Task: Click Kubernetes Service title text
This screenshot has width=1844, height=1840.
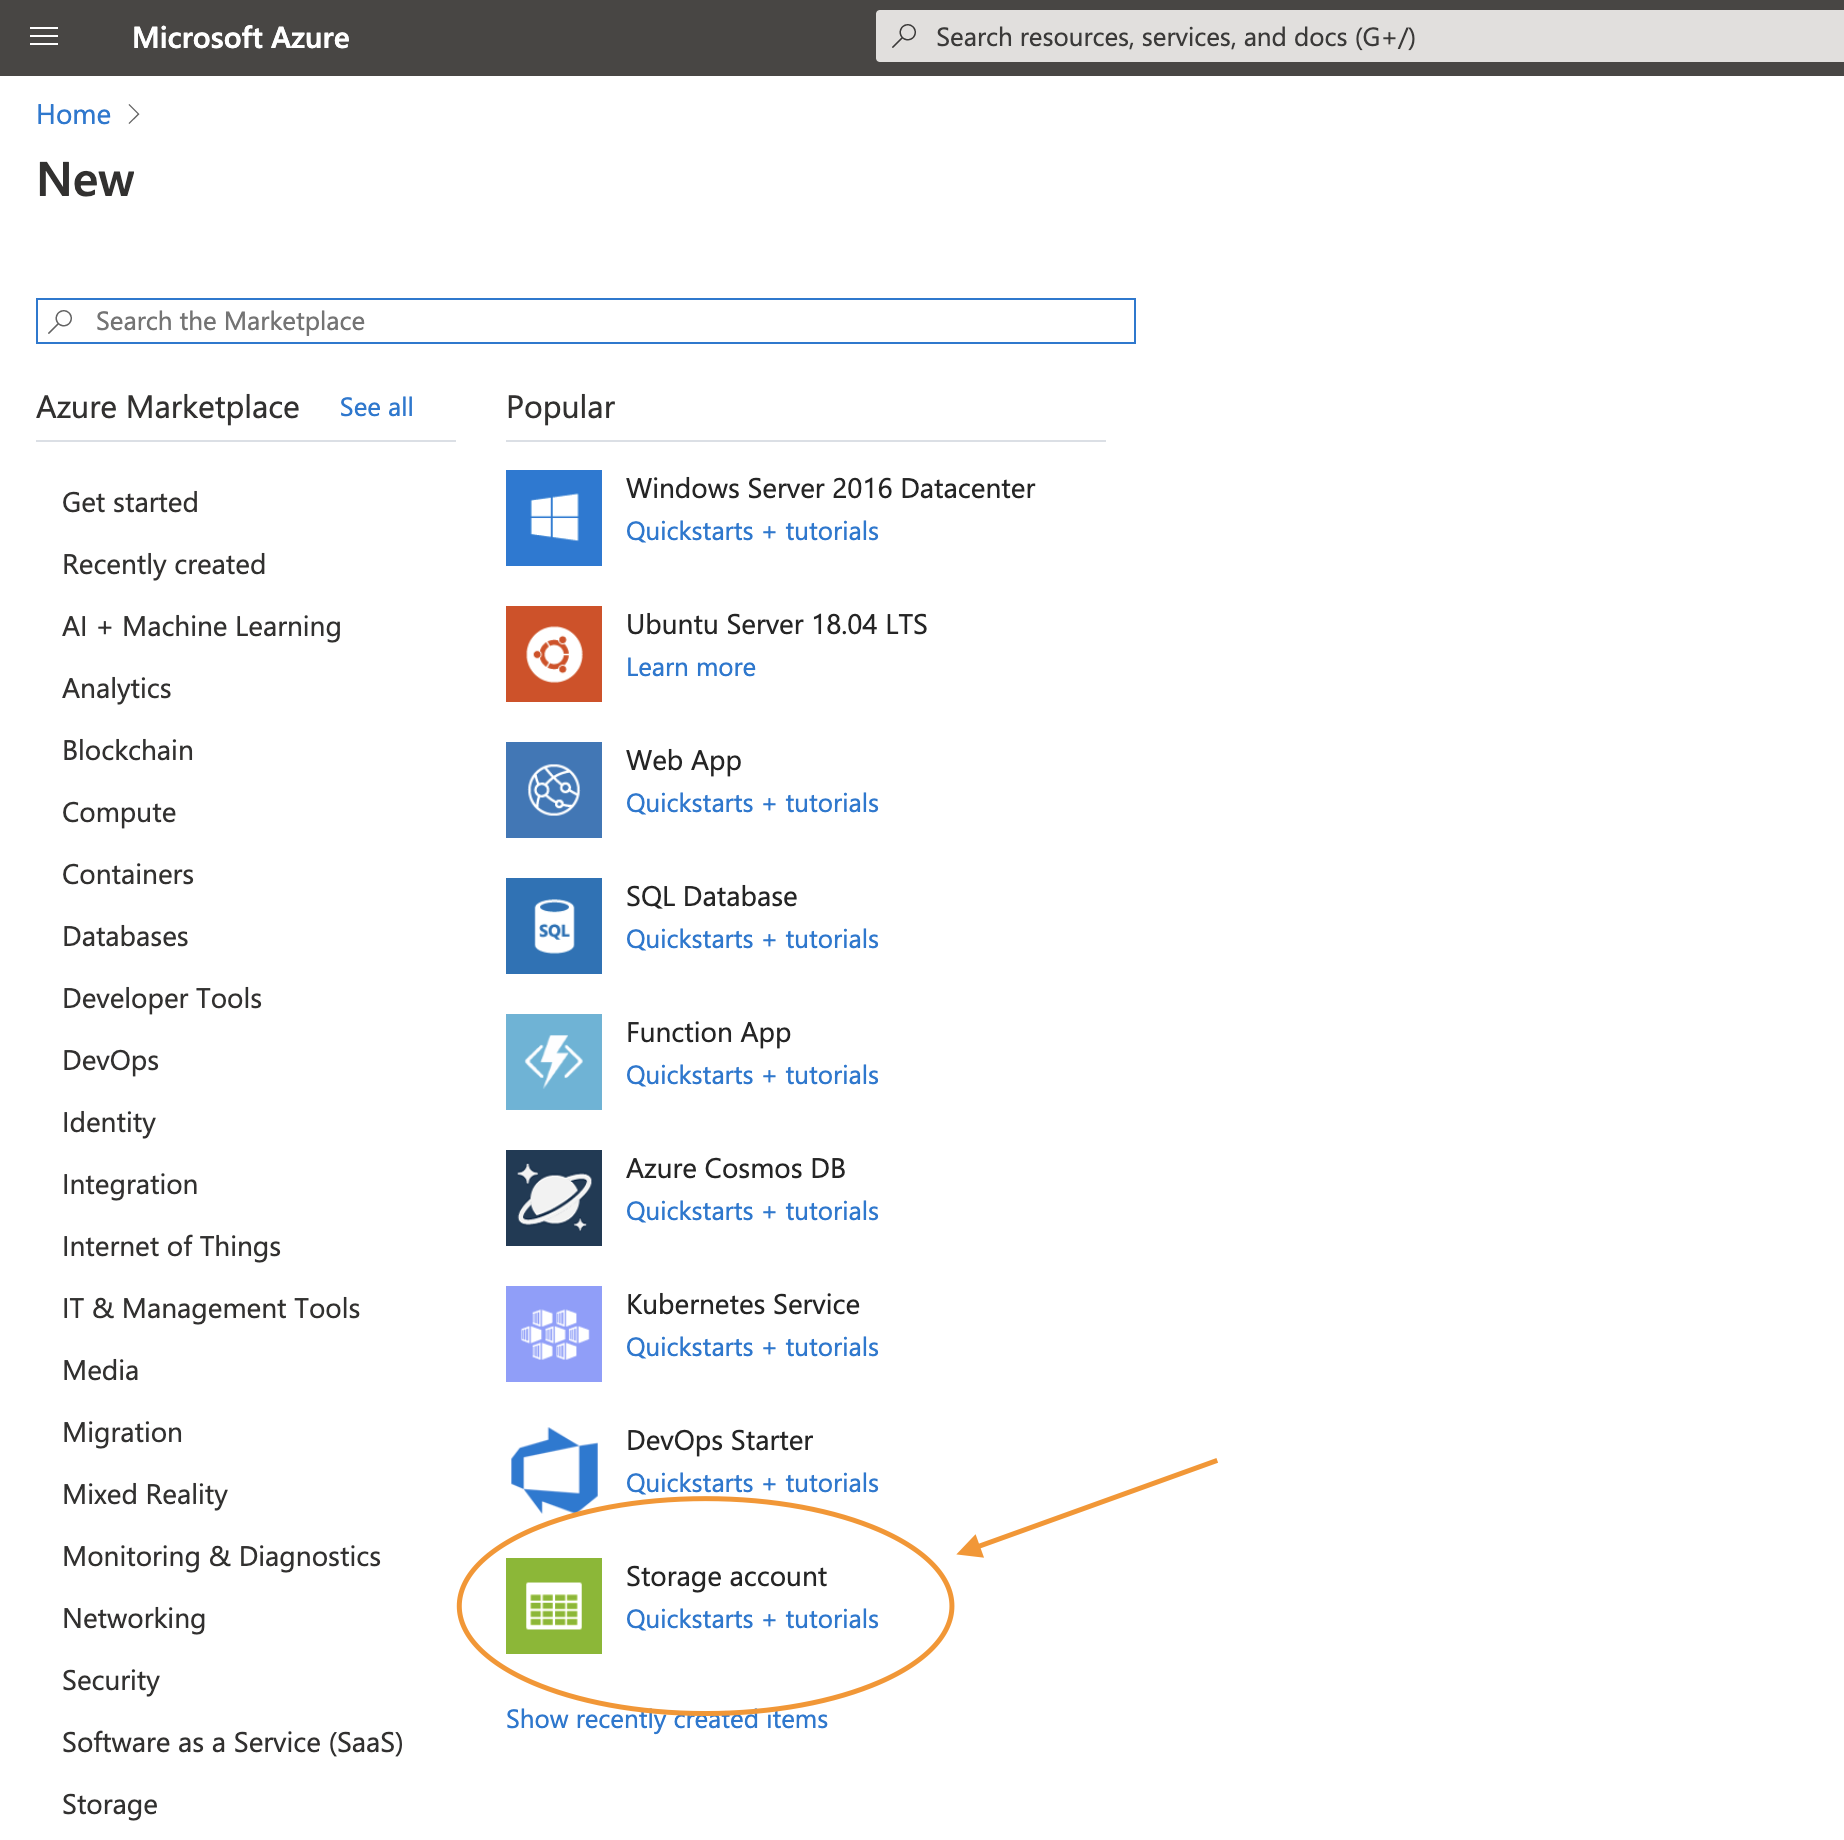Action: point(743,1304)
